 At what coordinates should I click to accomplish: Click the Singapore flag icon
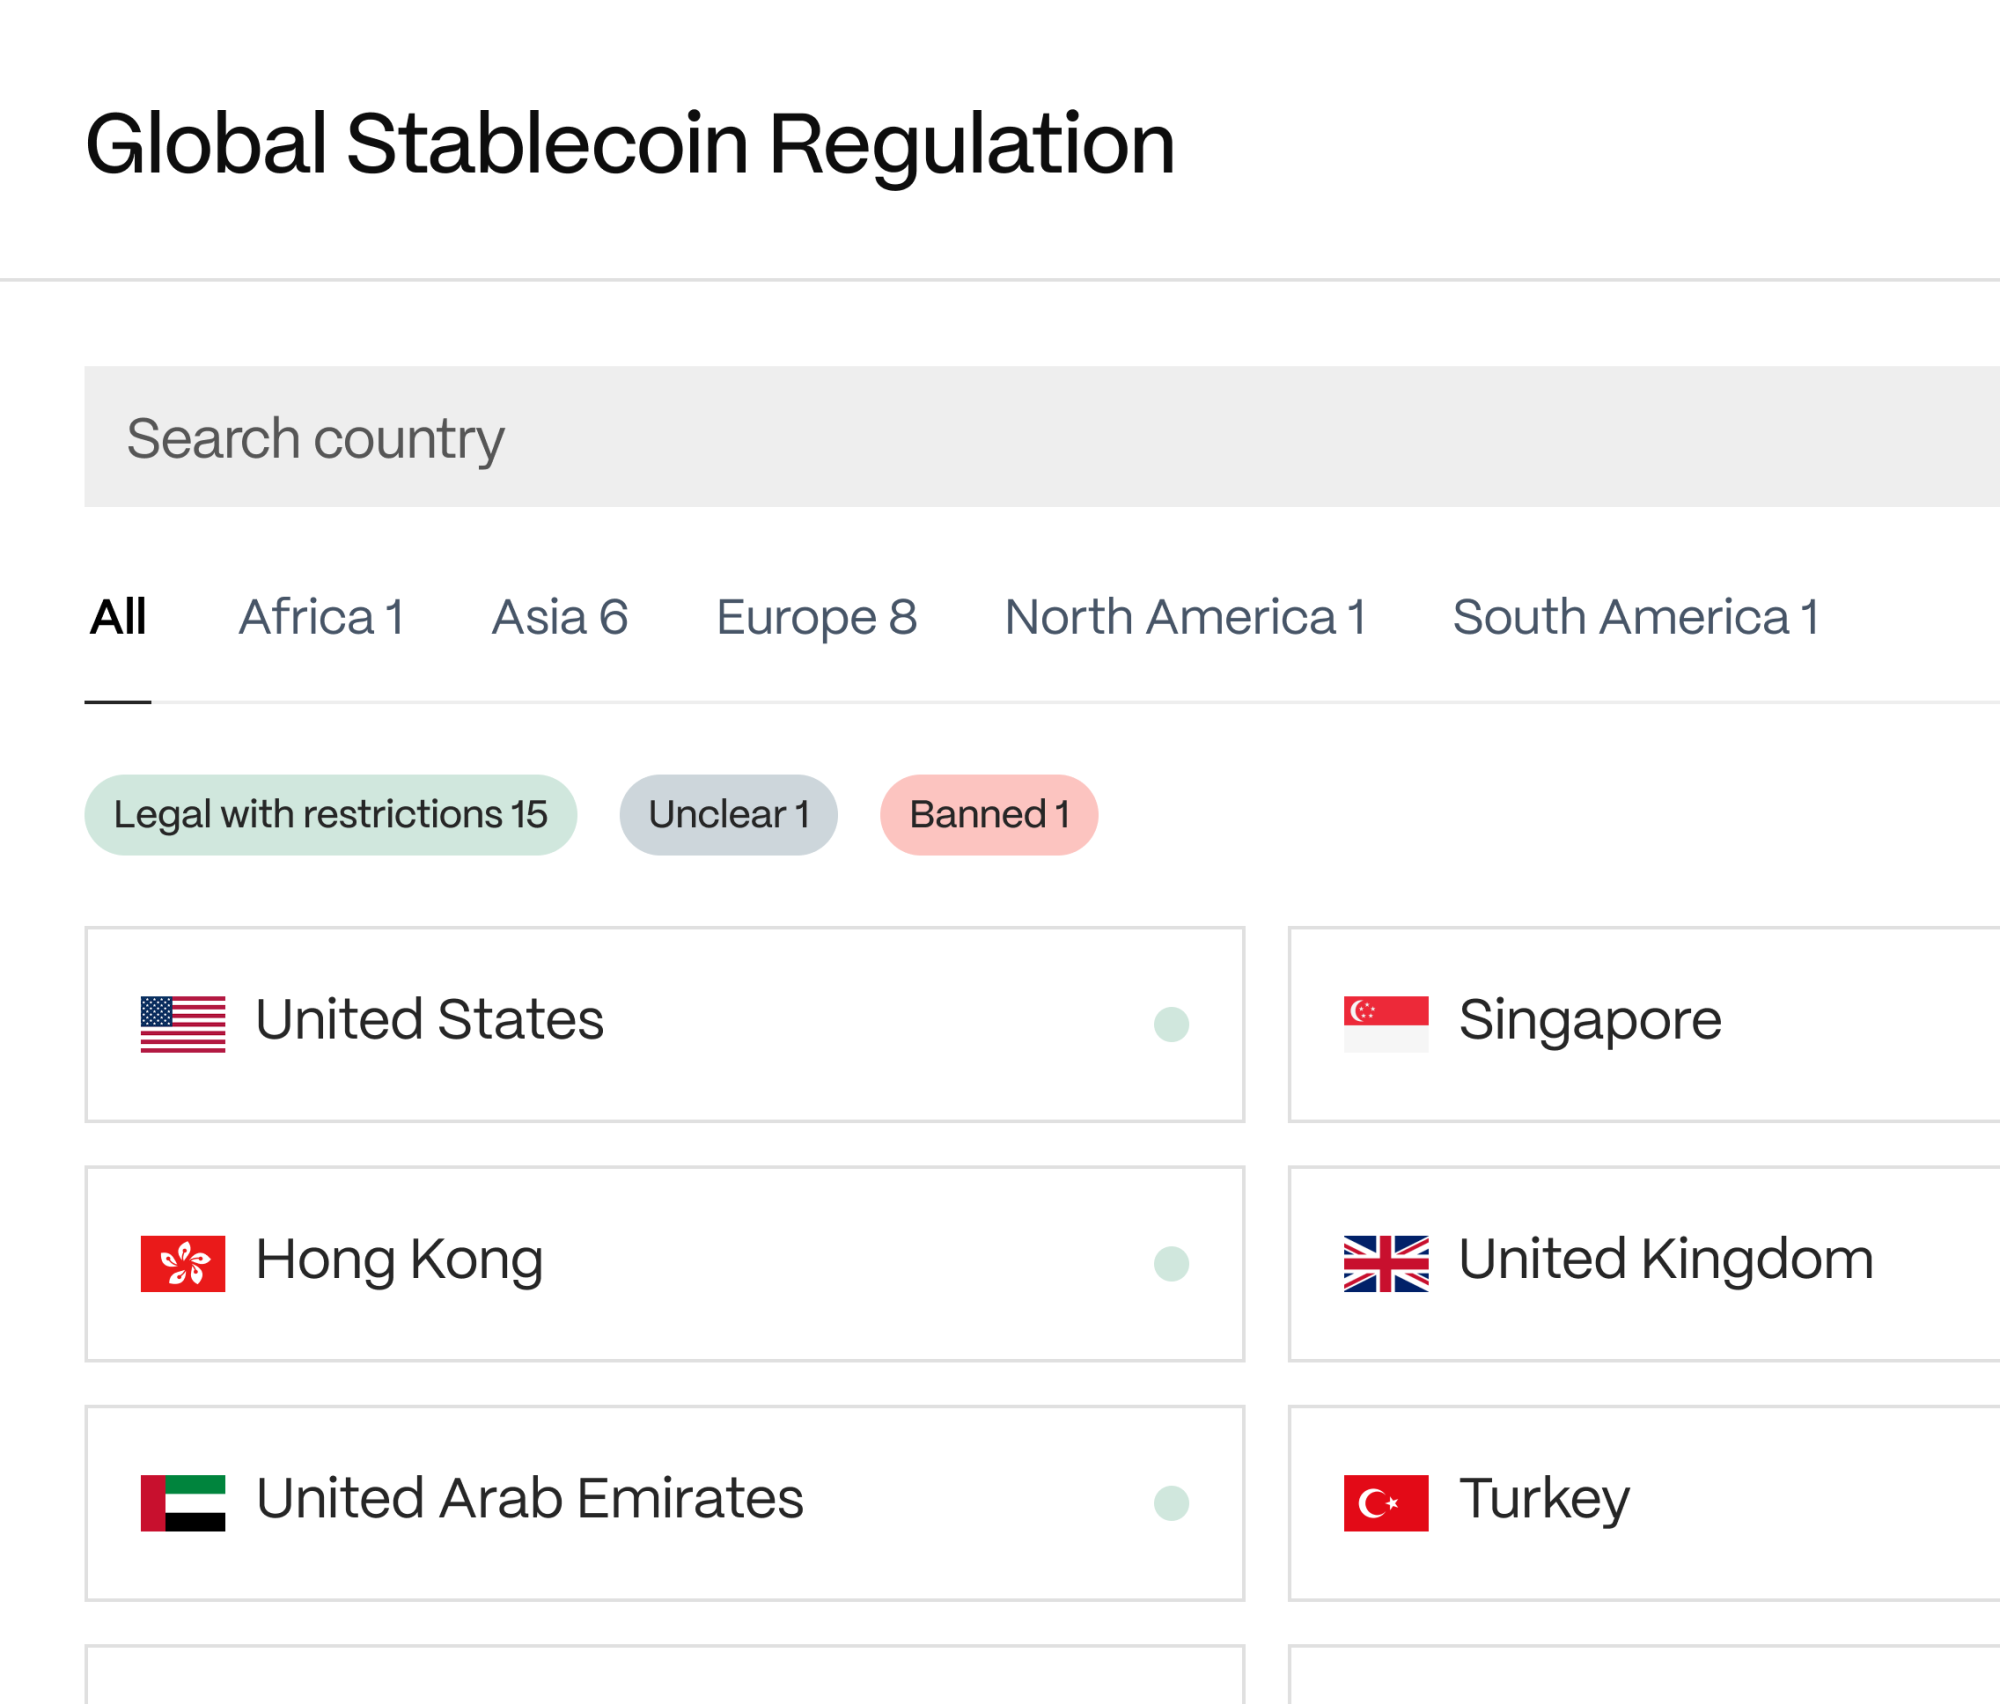point(1386,1024)
